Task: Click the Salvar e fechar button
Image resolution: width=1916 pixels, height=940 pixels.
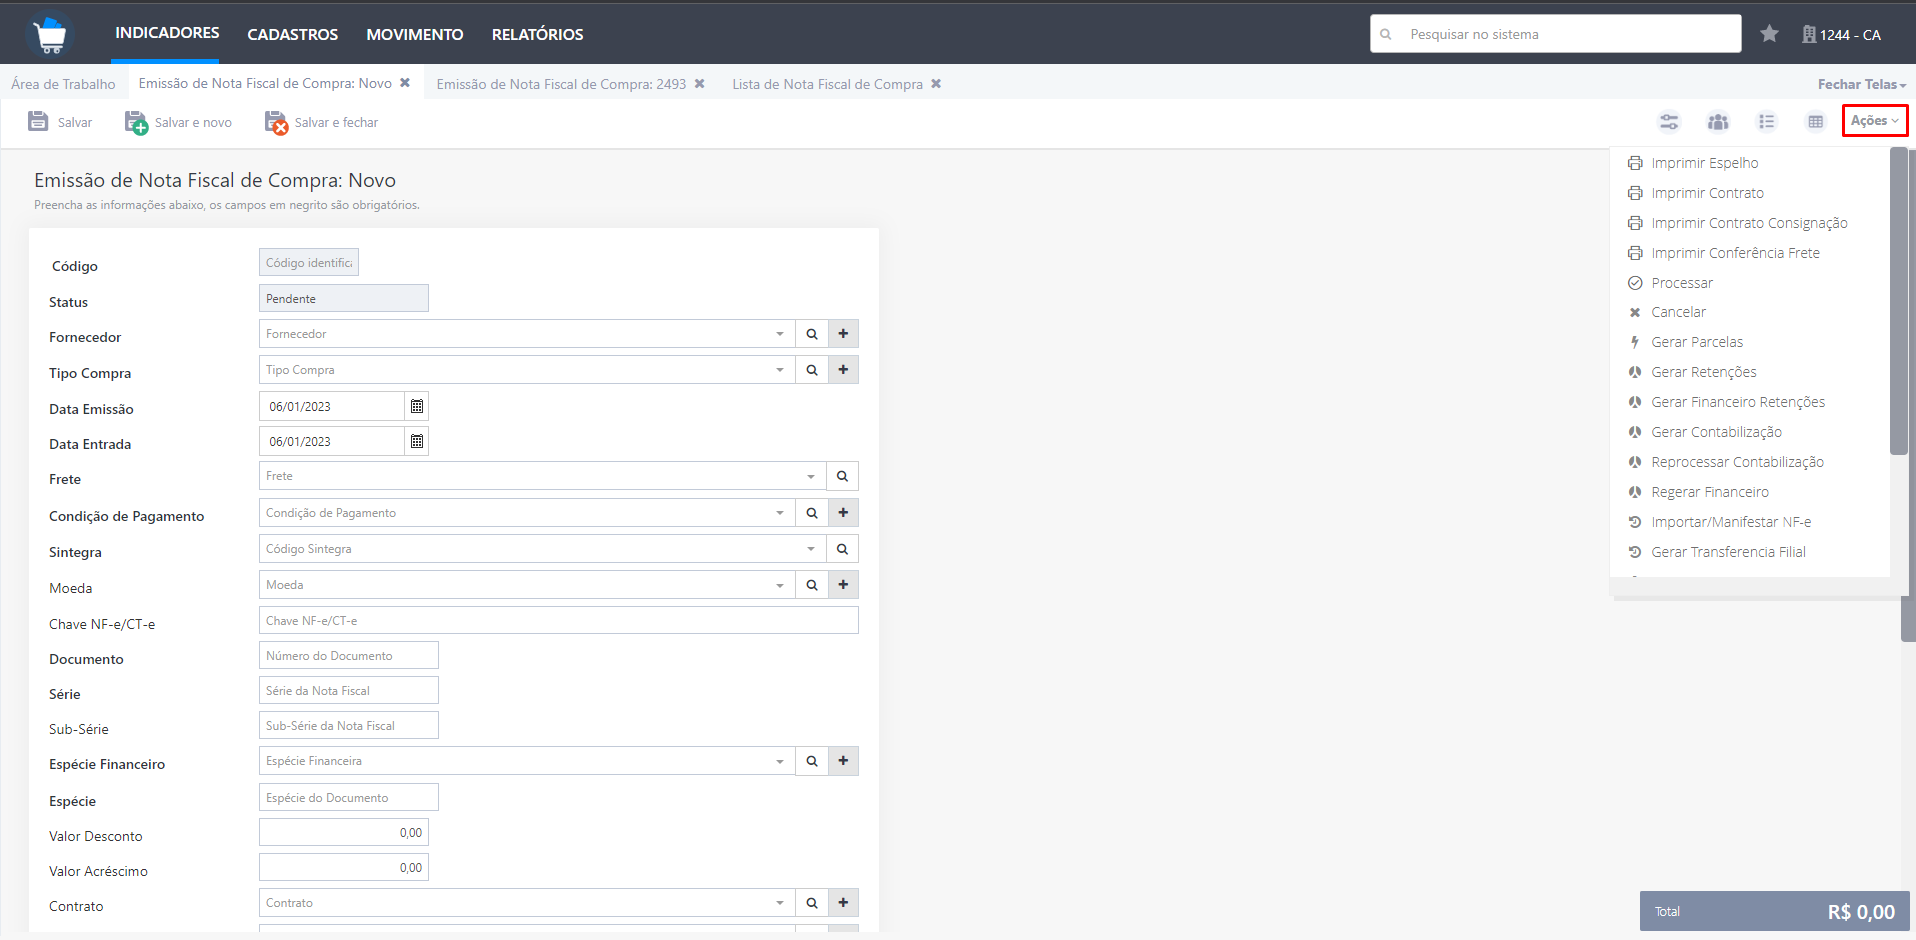Action: pyautogui.click(x=321, y=122)
